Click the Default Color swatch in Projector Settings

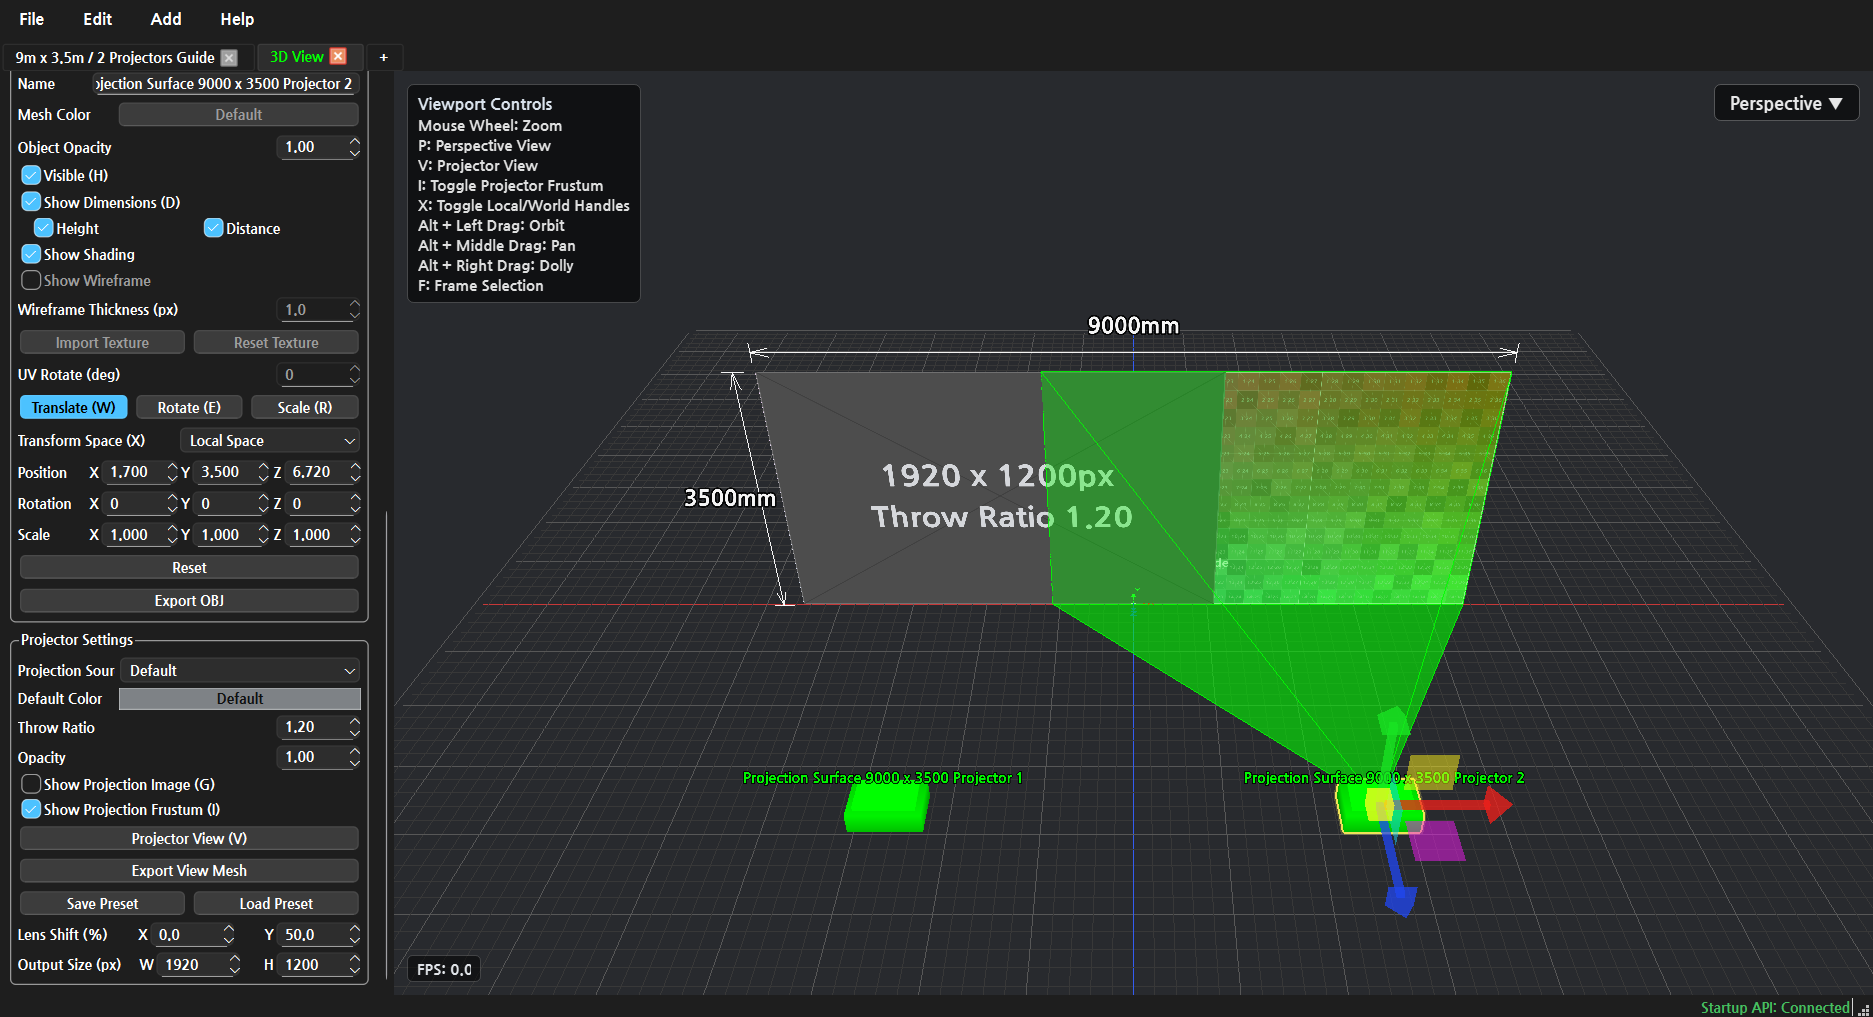(x=240, y=699)
